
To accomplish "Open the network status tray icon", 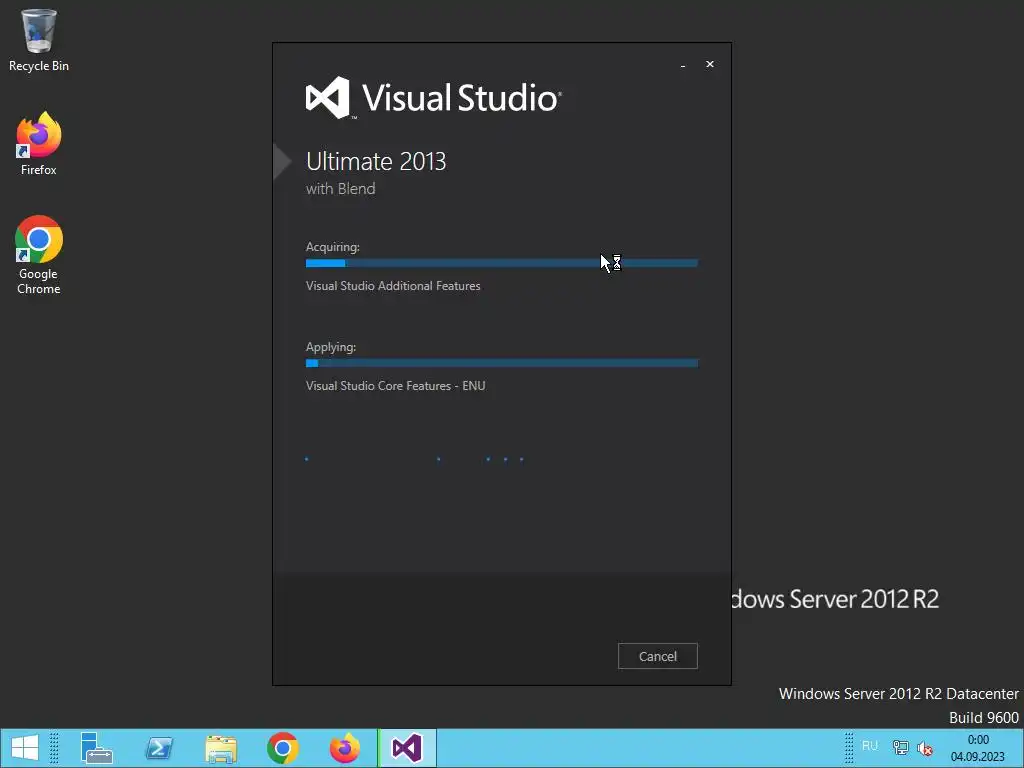I will click(x=901, y=747).
